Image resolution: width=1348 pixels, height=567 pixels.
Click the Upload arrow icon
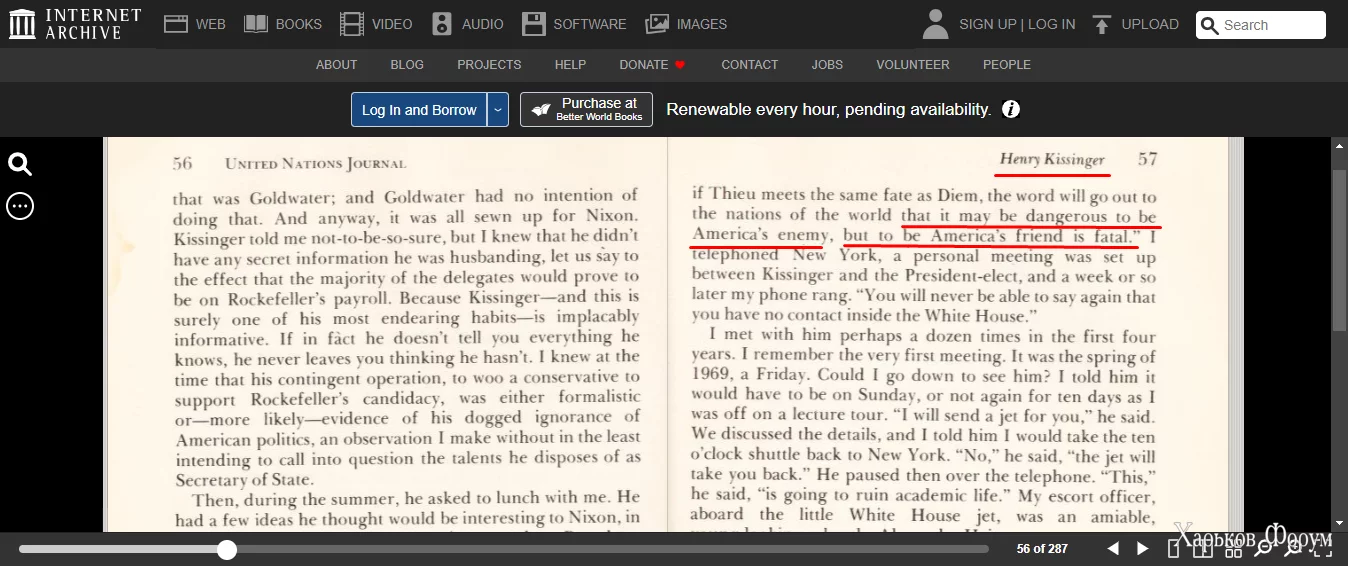pos(1101,24)
